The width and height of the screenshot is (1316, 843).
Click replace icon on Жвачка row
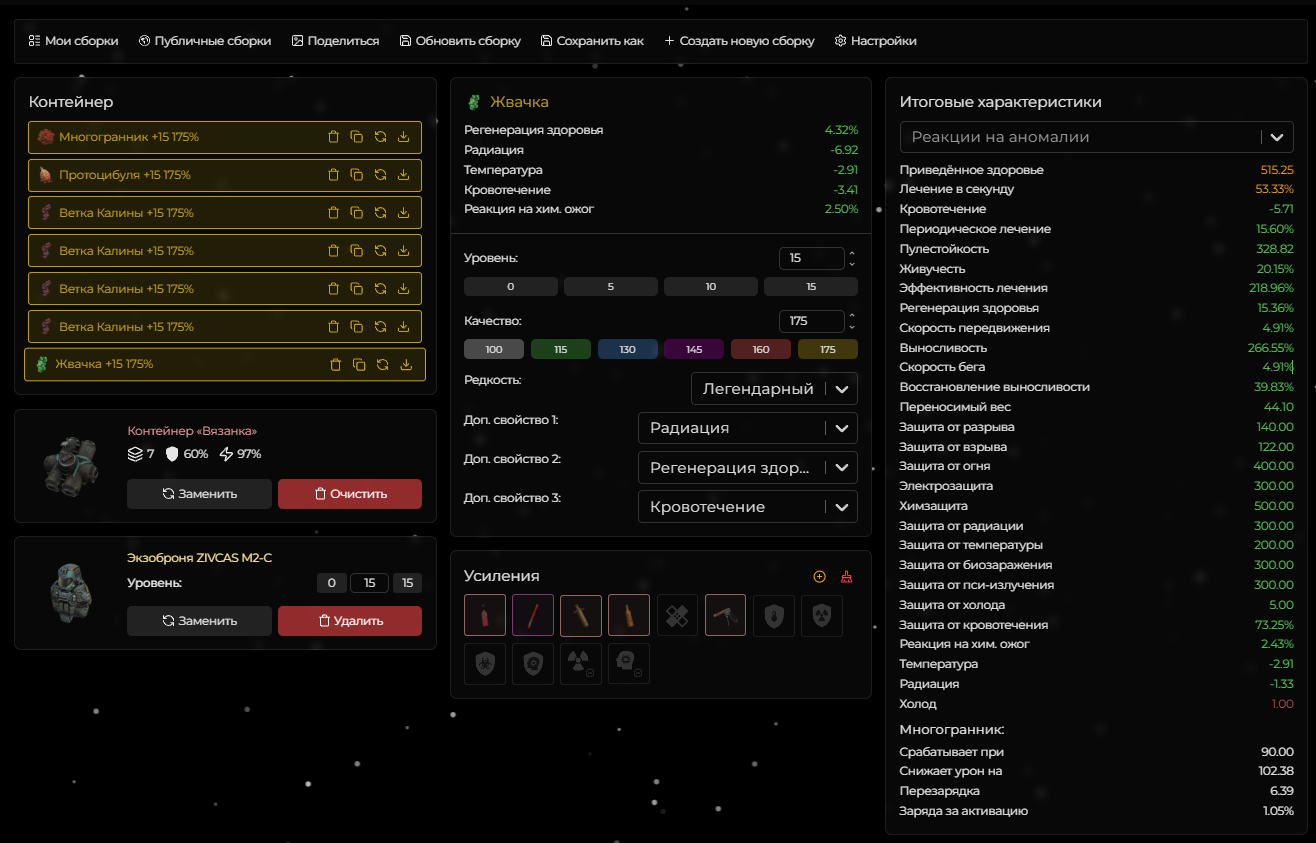click(382, 365)
